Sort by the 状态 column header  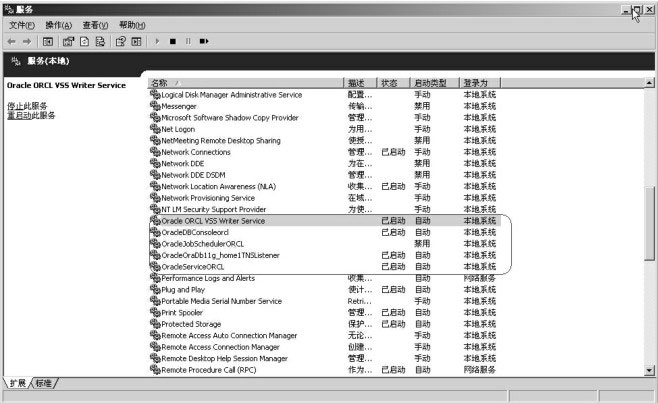(393, 83)
